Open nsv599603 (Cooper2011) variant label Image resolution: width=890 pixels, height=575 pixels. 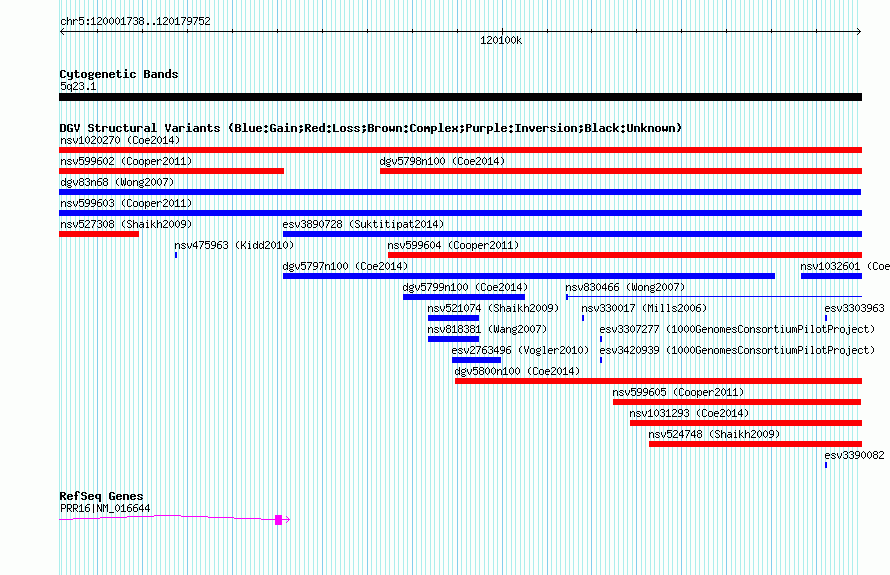(x=126, y=203)
